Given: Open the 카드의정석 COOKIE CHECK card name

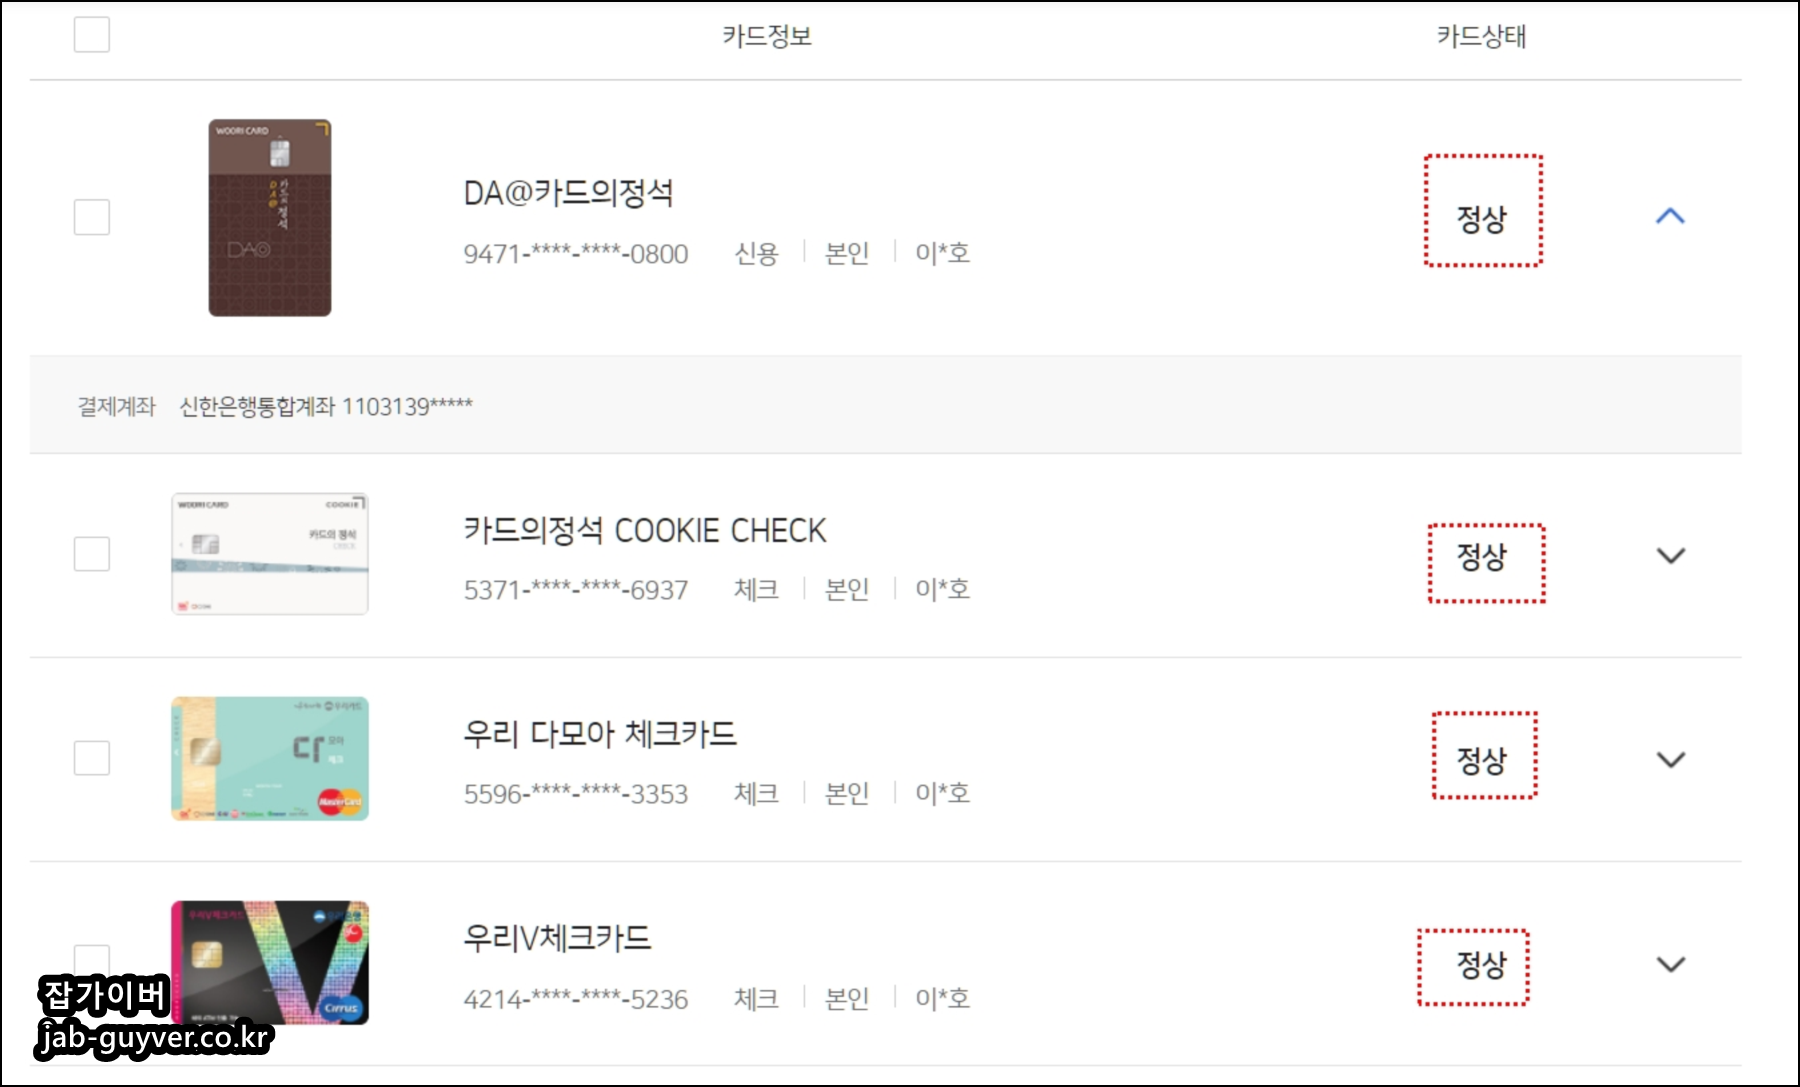Looking at the screenshot, I should [x=645, y=530].
